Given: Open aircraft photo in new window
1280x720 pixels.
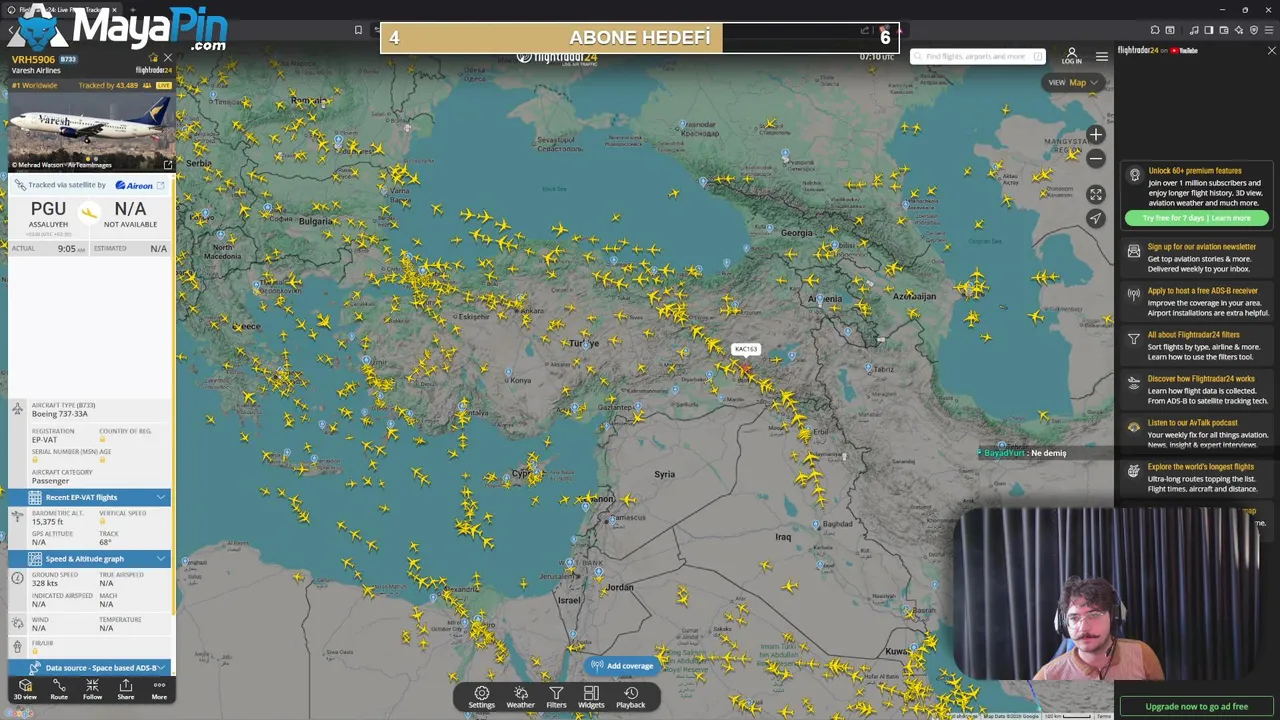Looking at the screenshot, I should coord(167,164).
